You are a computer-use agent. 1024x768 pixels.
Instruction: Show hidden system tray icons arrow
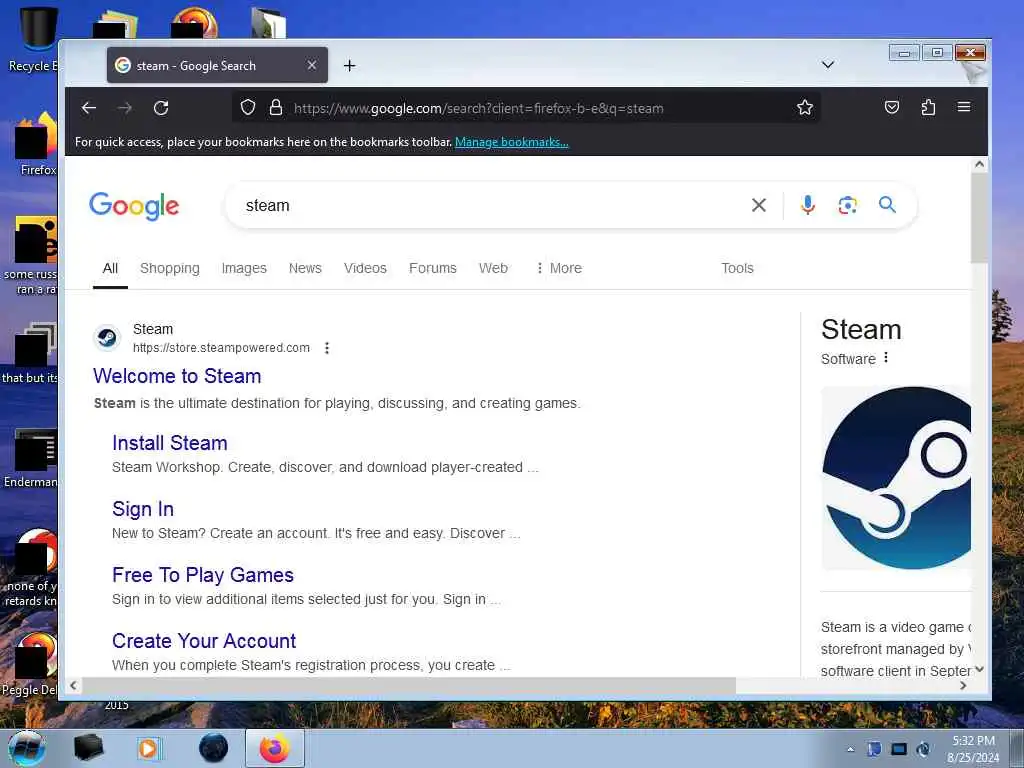[850, 749]
